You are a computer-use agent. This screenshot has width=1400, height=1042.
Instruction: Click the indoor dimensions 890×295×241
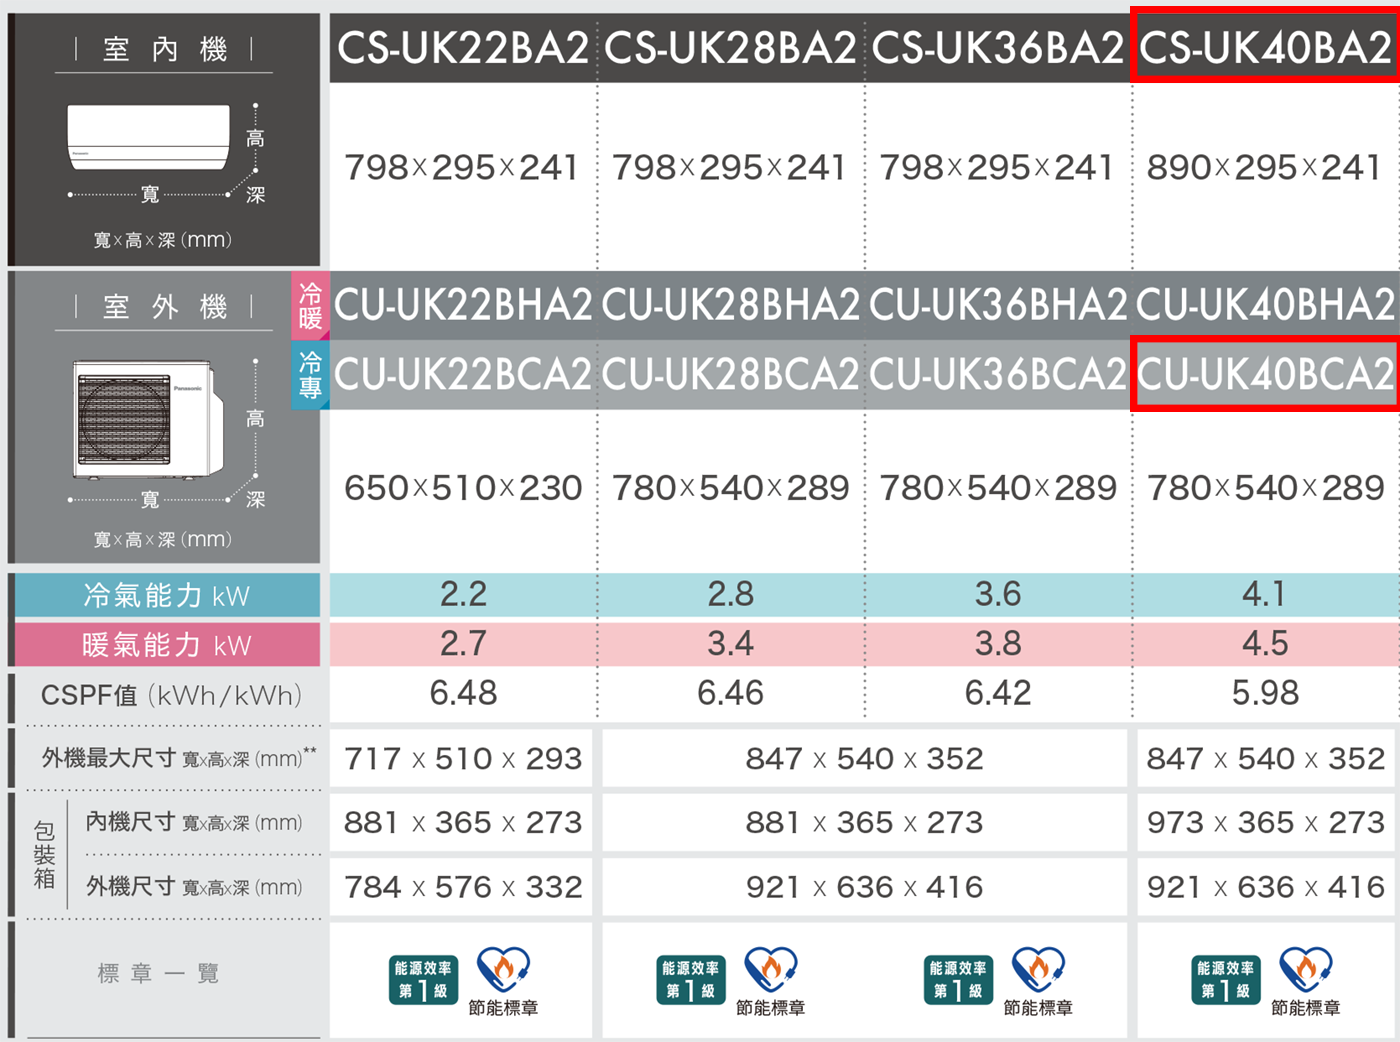pyautogui.click(x=1264, y=168)
